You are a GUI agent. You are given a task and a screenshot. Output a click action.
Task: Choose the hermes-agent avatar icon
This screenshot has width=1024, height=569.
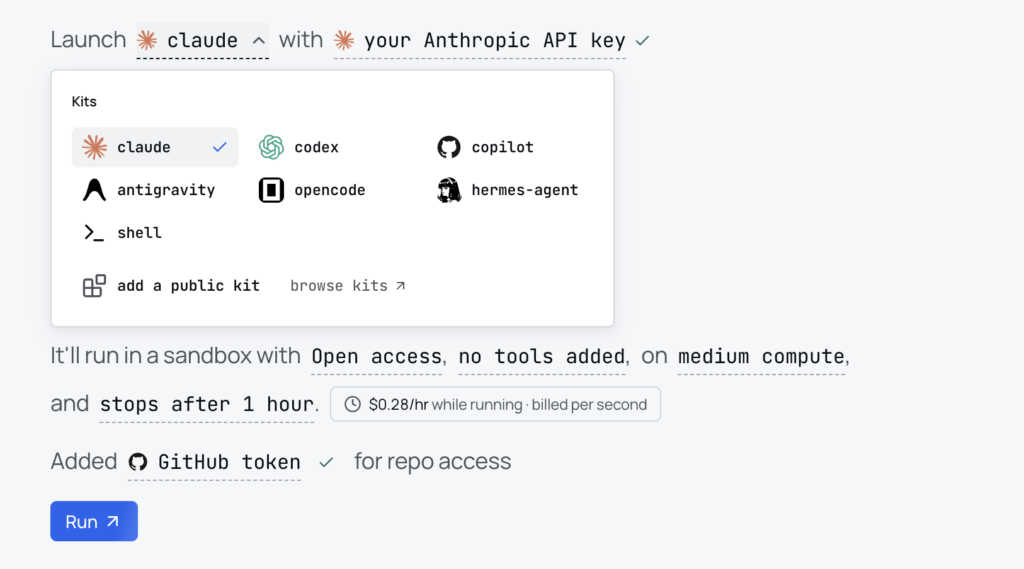click(449, 190)
